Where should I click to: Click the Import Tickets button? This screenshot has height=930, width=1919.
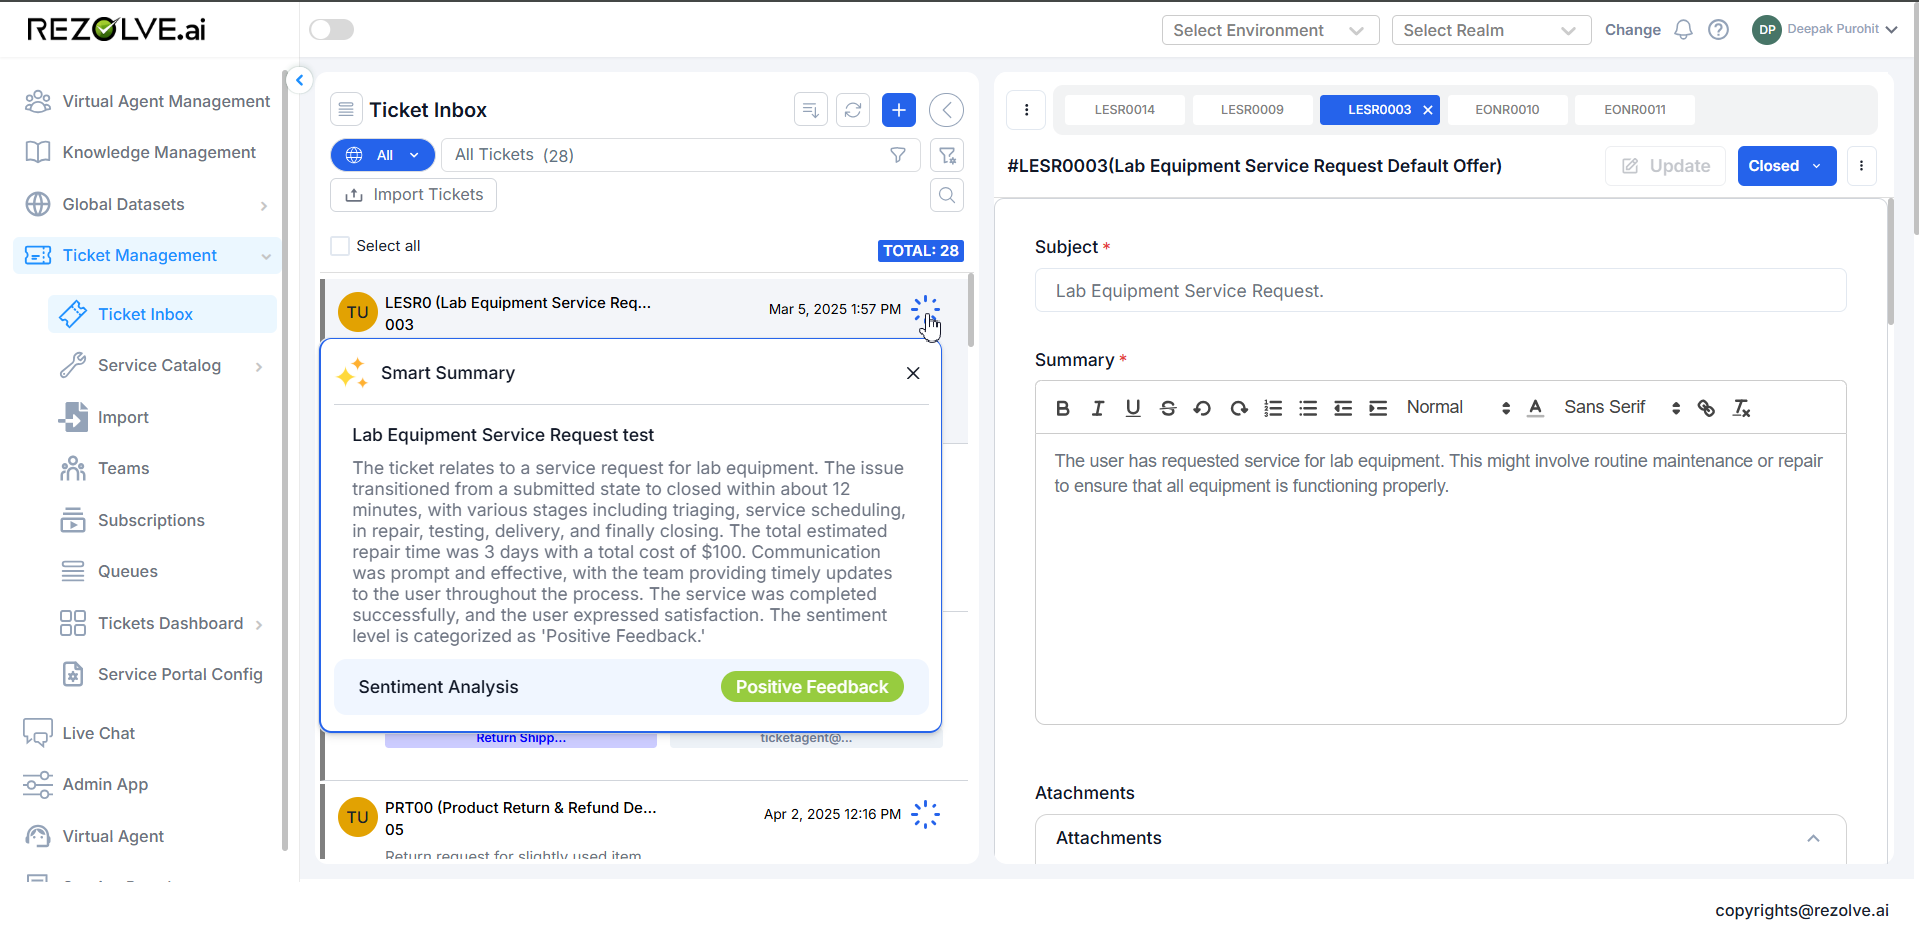(413, 195)
